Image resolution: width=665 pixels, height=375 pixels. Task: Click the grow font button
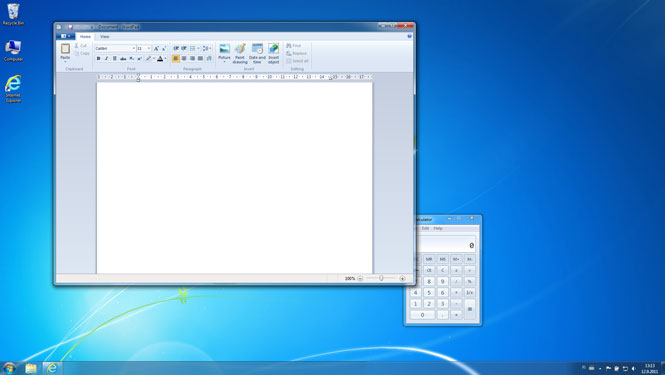[156, 48]
